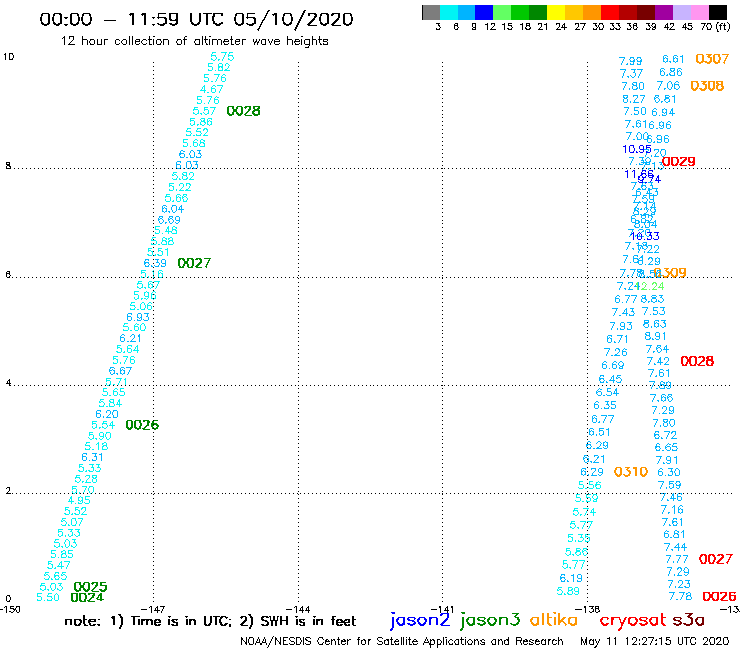Click the blue 10.33 wave height value
Screen dimensions: 740x650
pyautogui.click(x=645, y=236)
